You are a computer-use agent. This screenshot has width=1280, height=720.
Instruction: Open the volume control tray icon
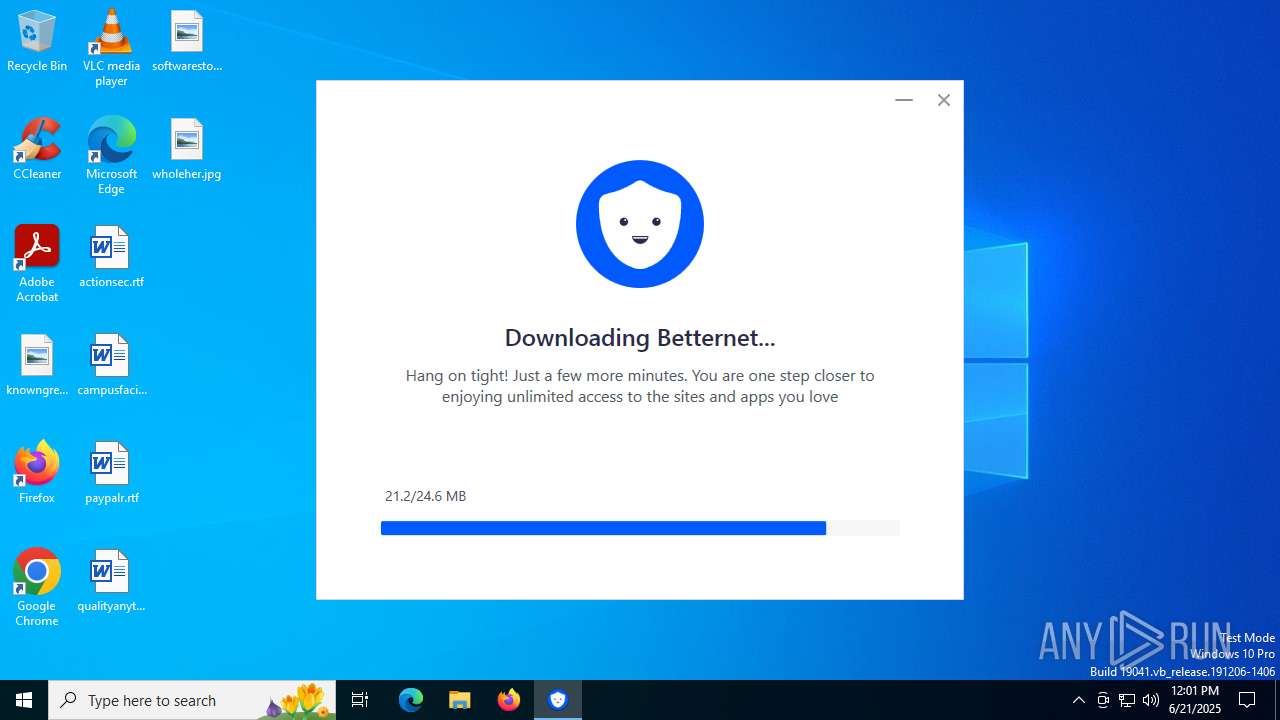tap(1151, 700)
